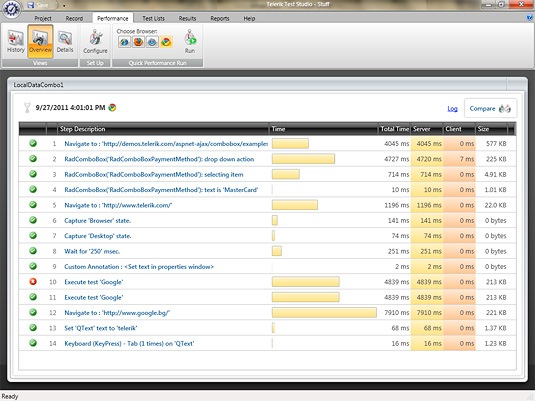Click the passed status icon on step 14
Image resolution: width=535 pixels, height=401 pixels.
(33, 343)
